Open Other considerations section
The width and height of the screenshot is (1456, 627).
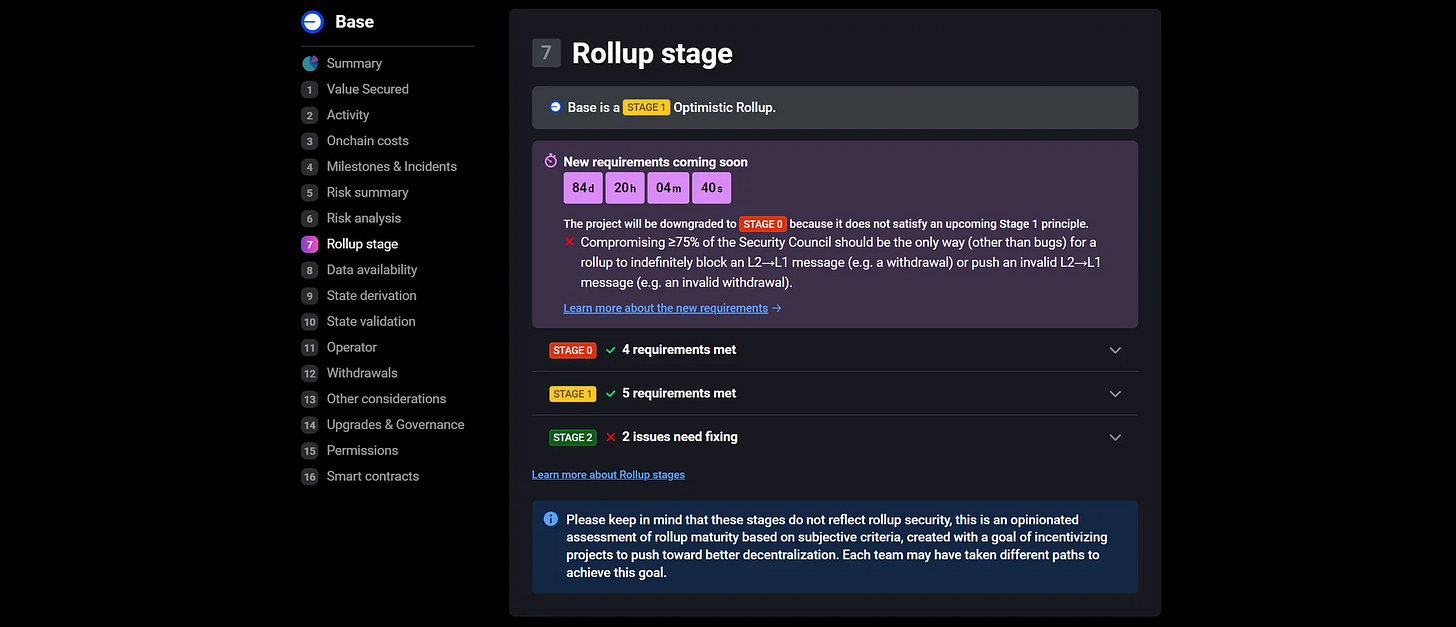click(386, 399)
